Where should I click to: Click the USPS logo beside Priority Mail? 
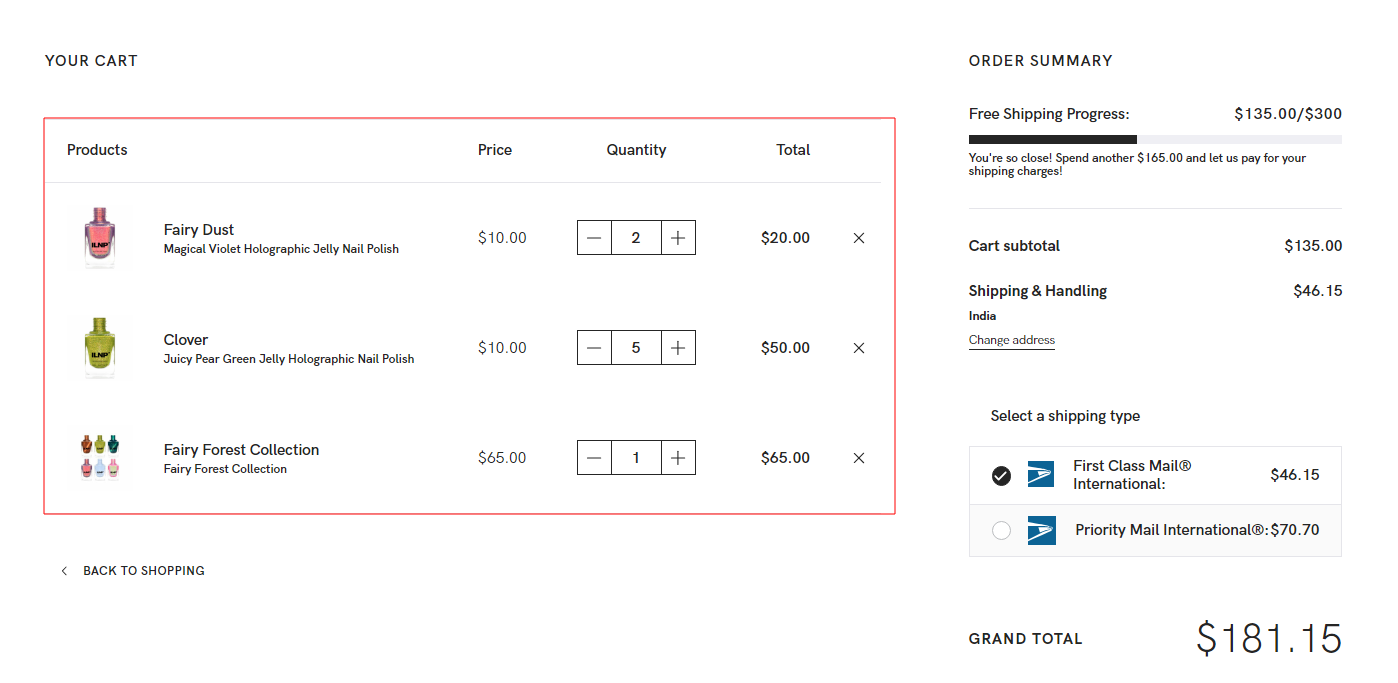click(1041, 530)
